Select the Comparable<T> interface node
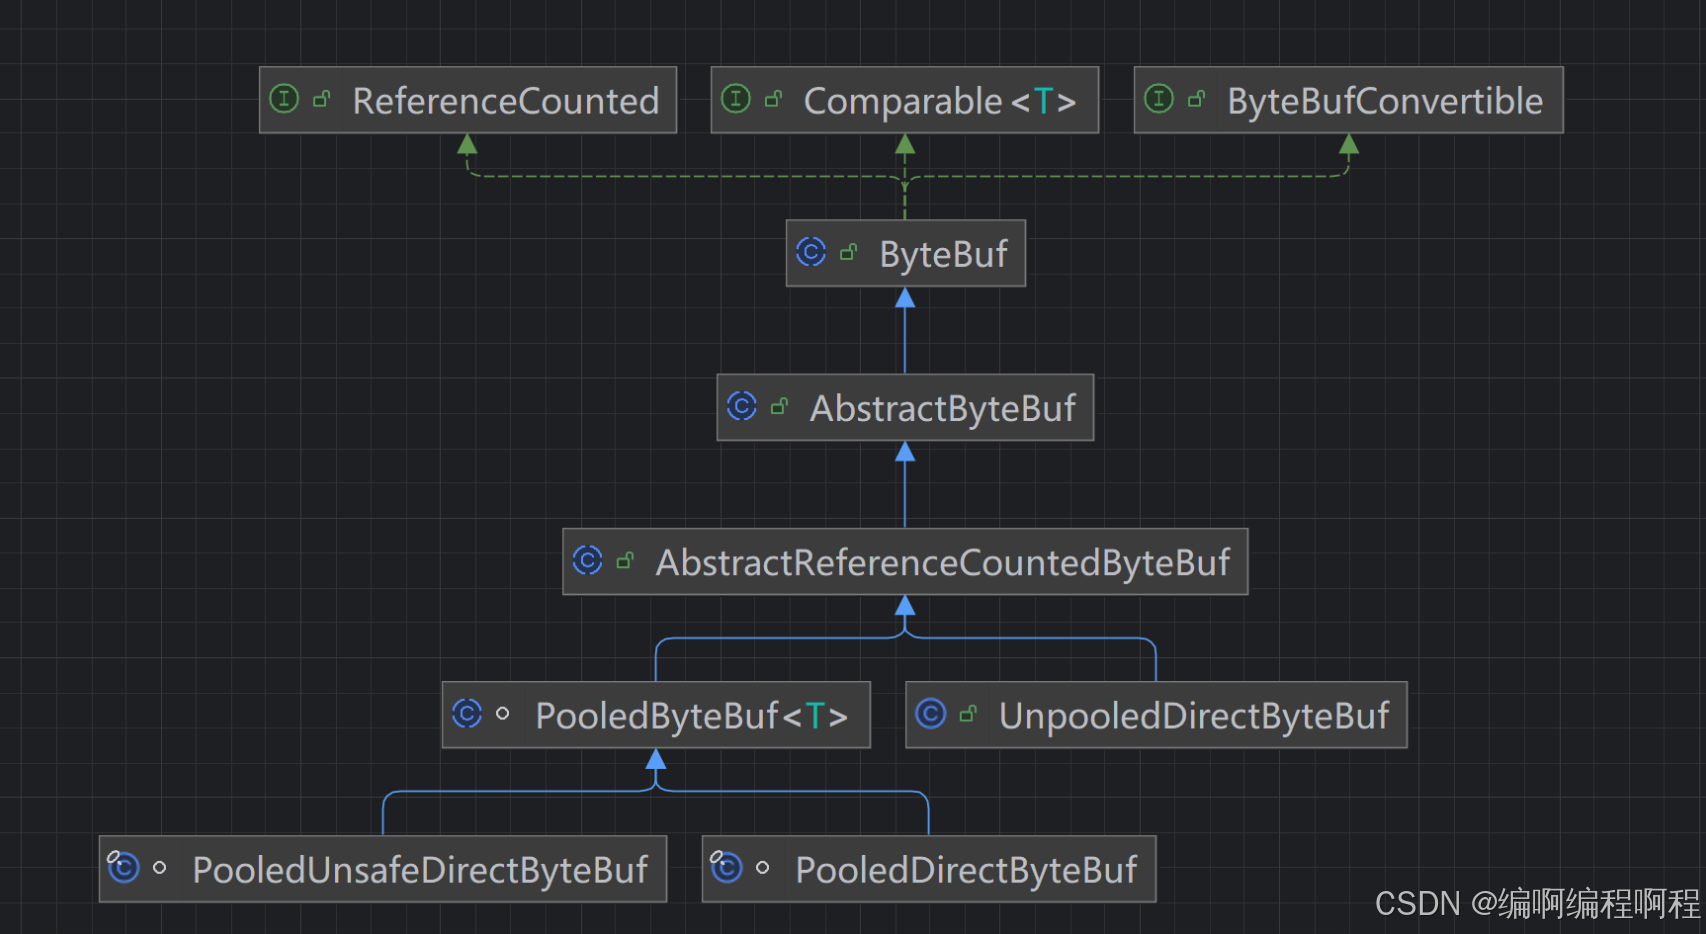Viewport: 1706px width, 934px height. 905,100
